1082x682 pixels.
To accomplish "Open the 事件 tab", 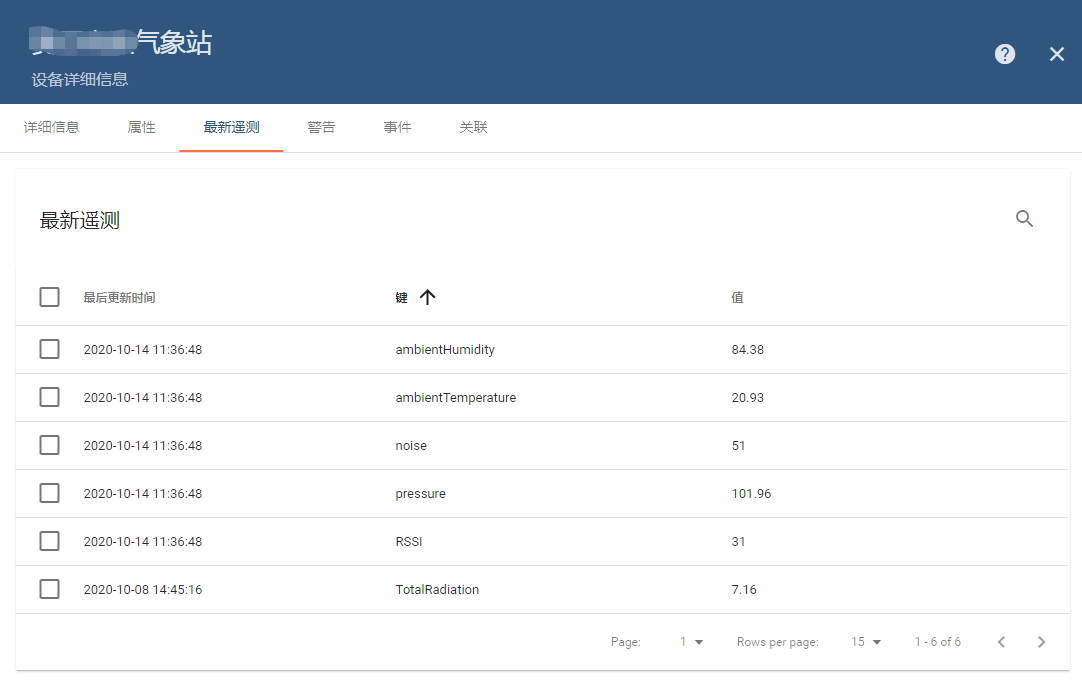I will pyautogui.click(x=397, y=128).
